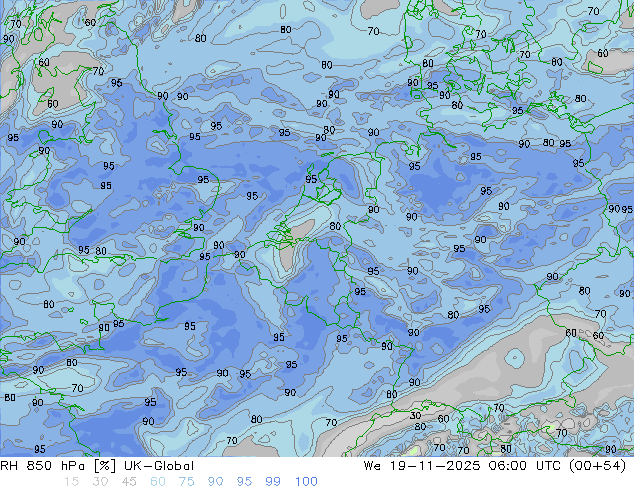Click the "RH 850 hPa [%]" title text
Viewport: 634px width, 490px height.
pos(58,466)
